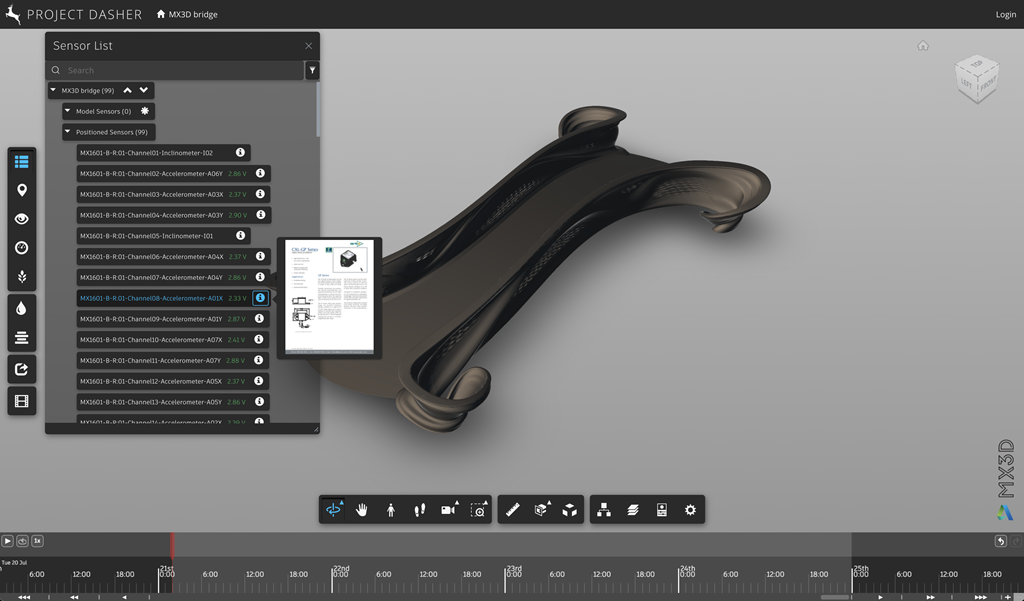Open the sensor filter dropdown beside search
This screenshot has width=1024, height=601.
point(312,71)
